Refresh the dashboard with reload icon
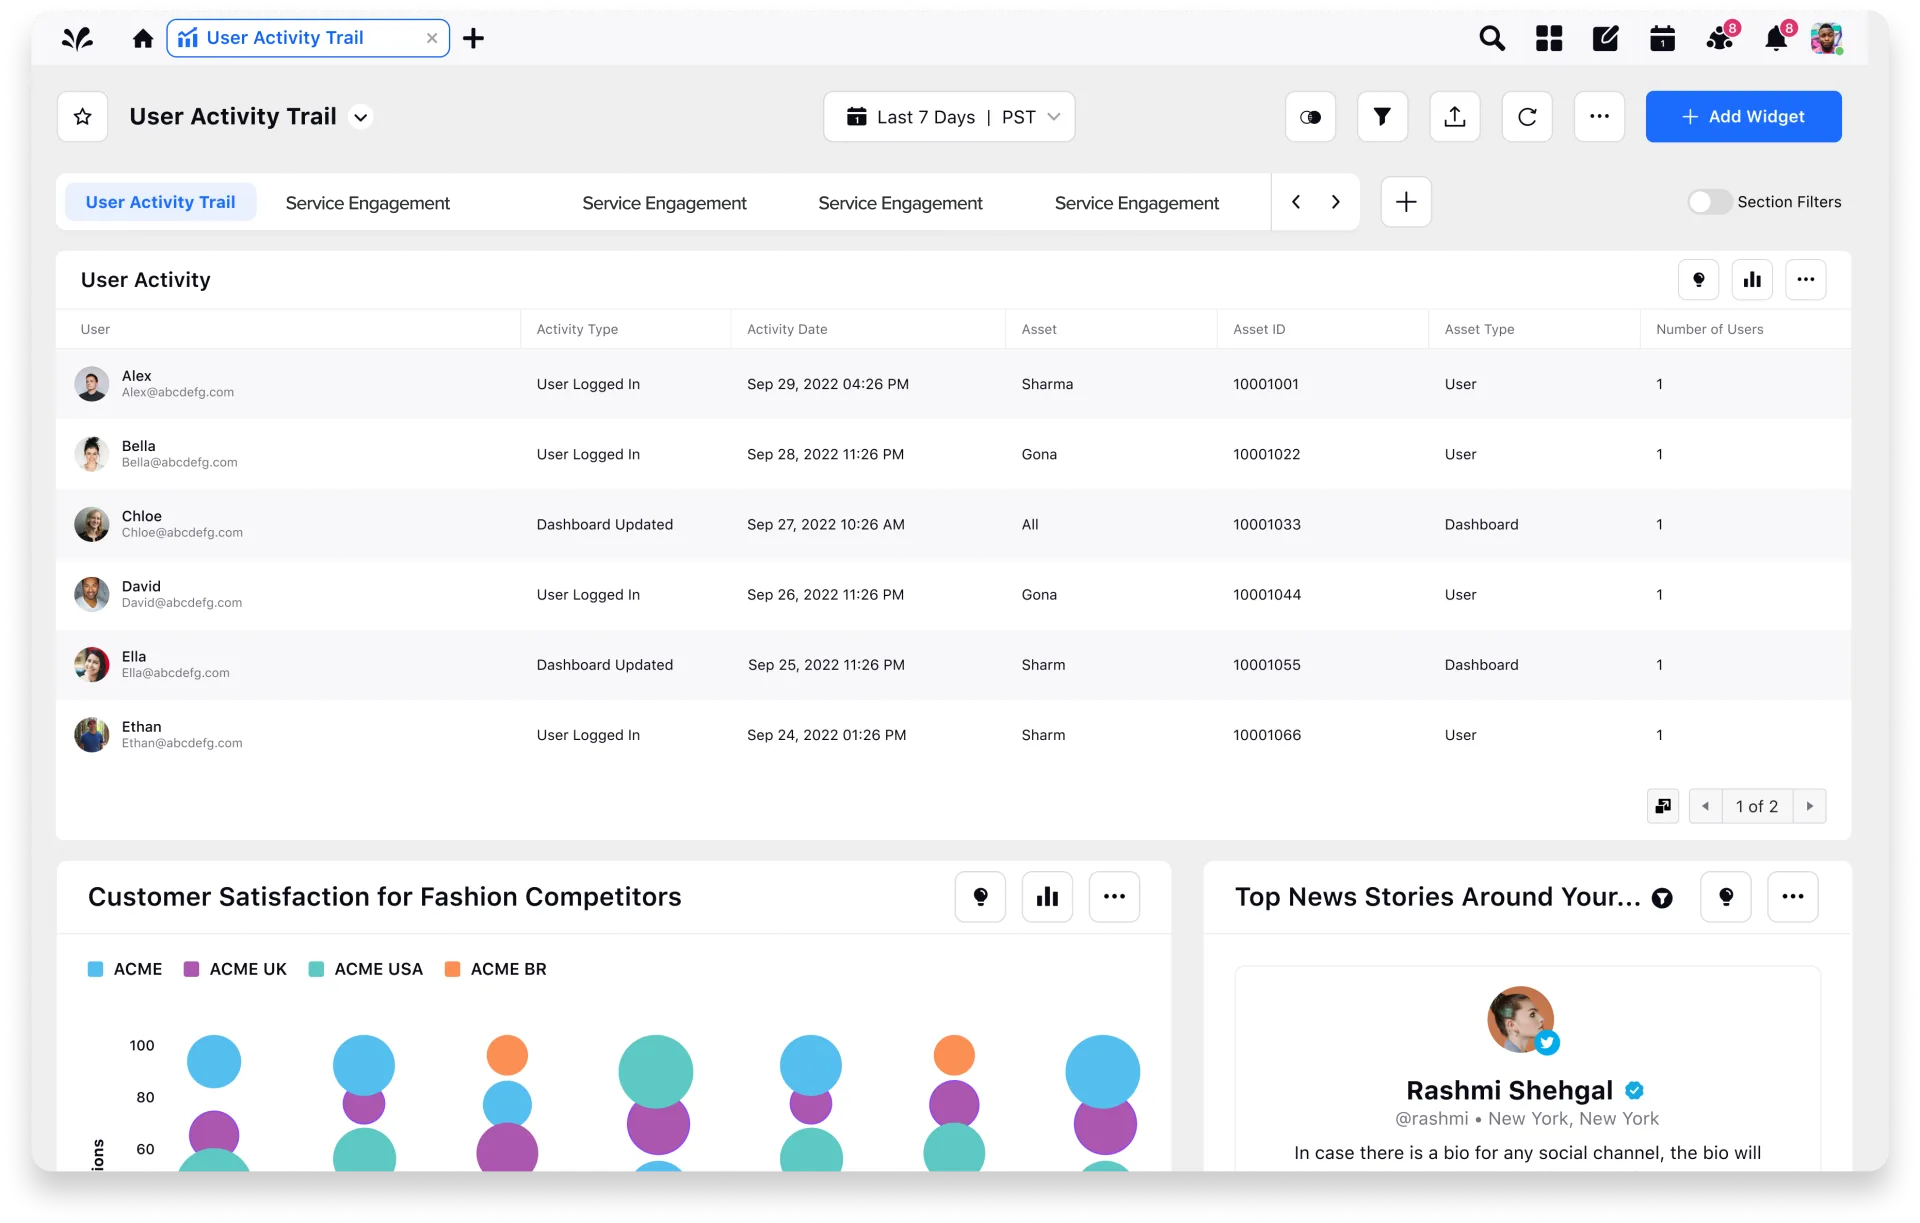This screenshot has width=1920, height=1223. pyautogui.click(x=1527, y=117)
